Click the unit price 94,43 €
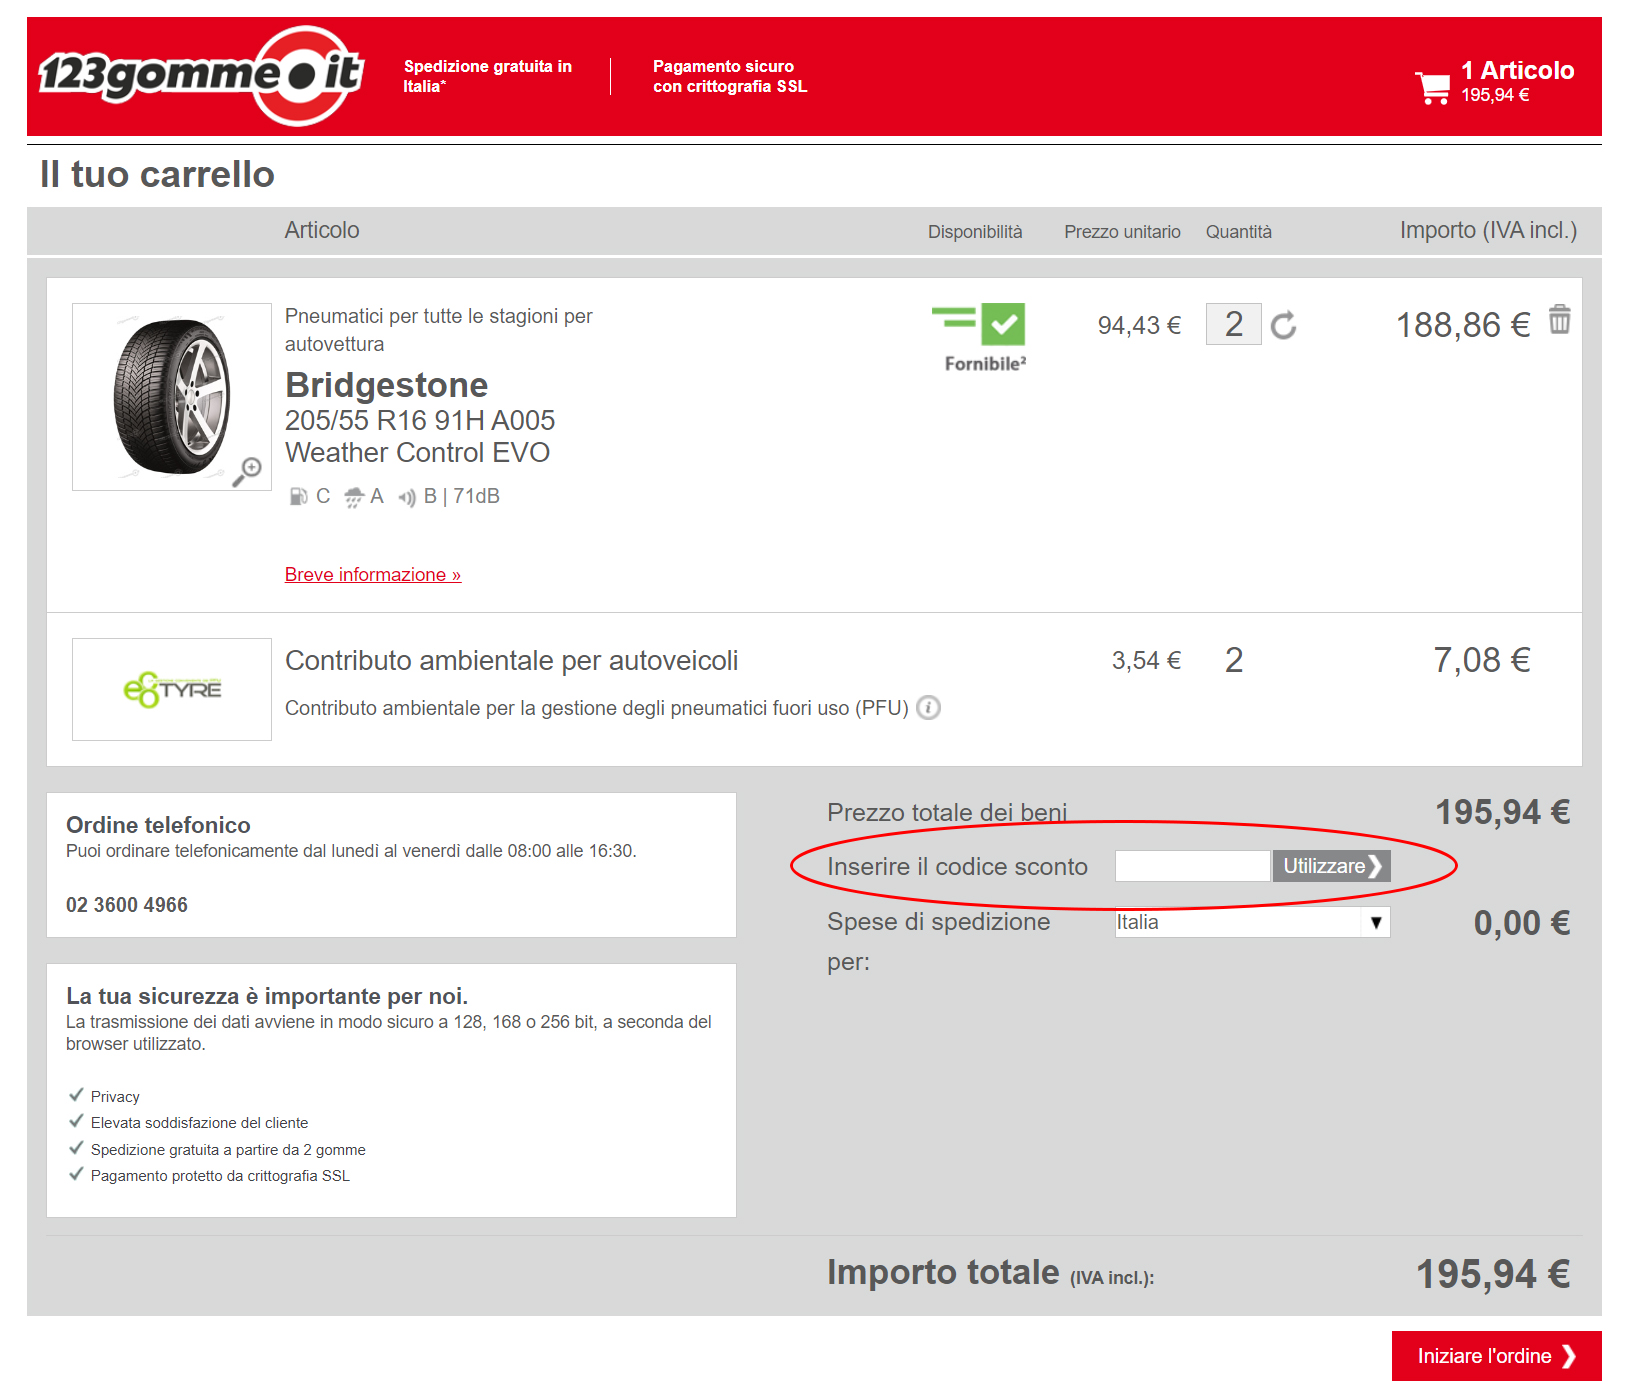This screenshot has height=1399, width=1628. [x=1139, y=325]
